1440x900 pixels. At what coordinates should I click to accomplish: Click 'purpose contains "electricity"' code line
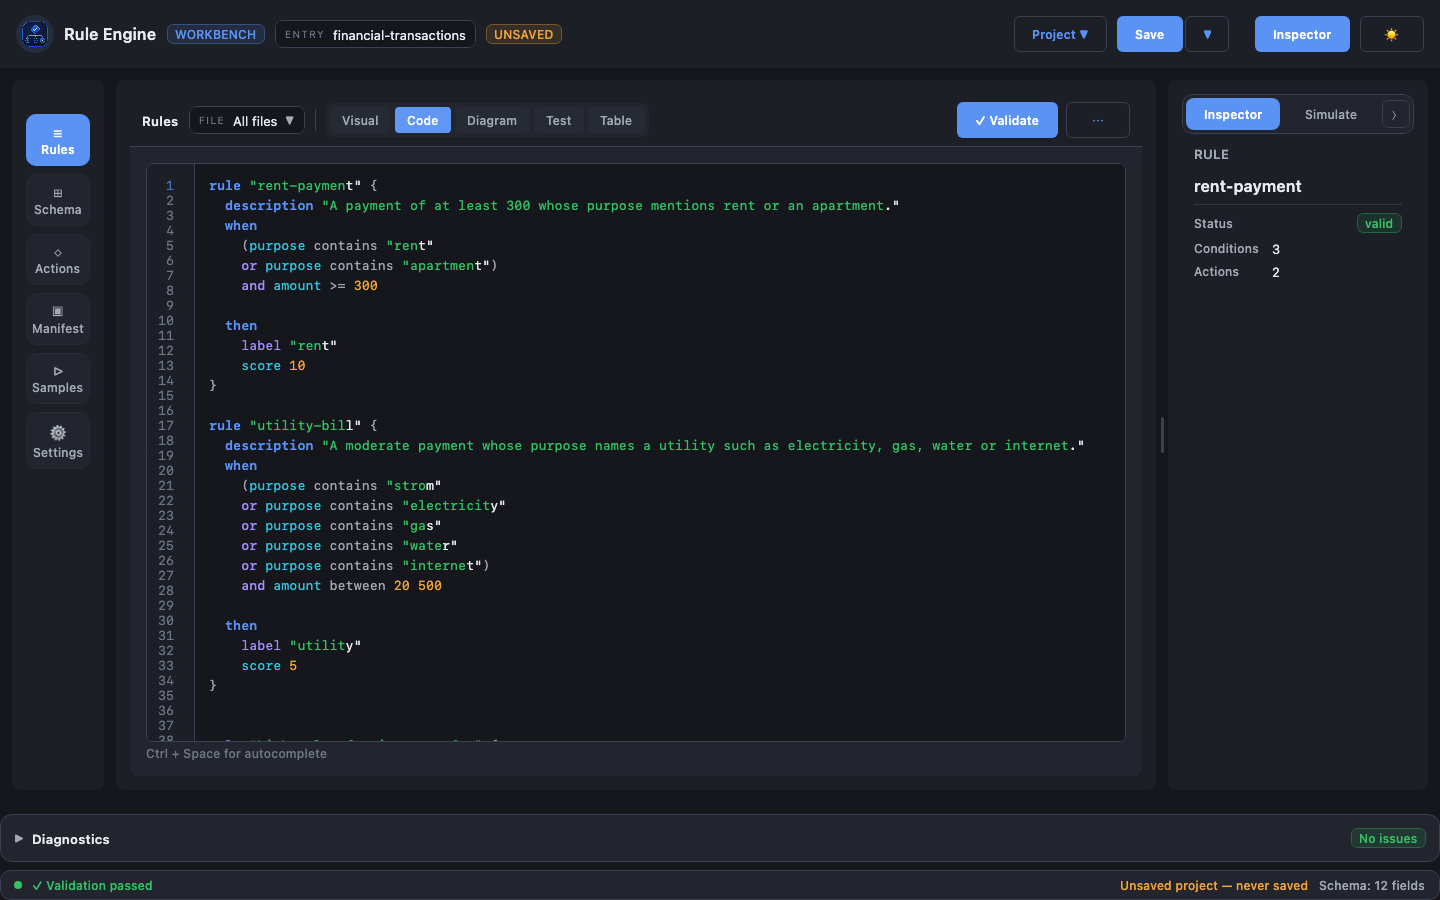373,506
